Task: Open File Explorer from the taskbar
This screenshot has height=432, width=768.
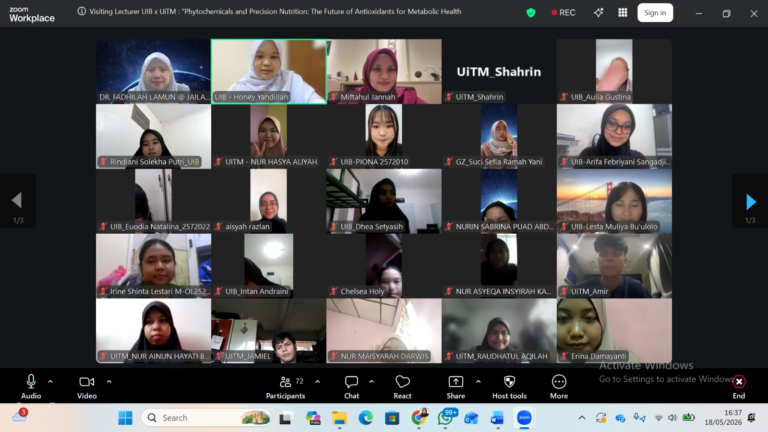Action: pos(339,418)
